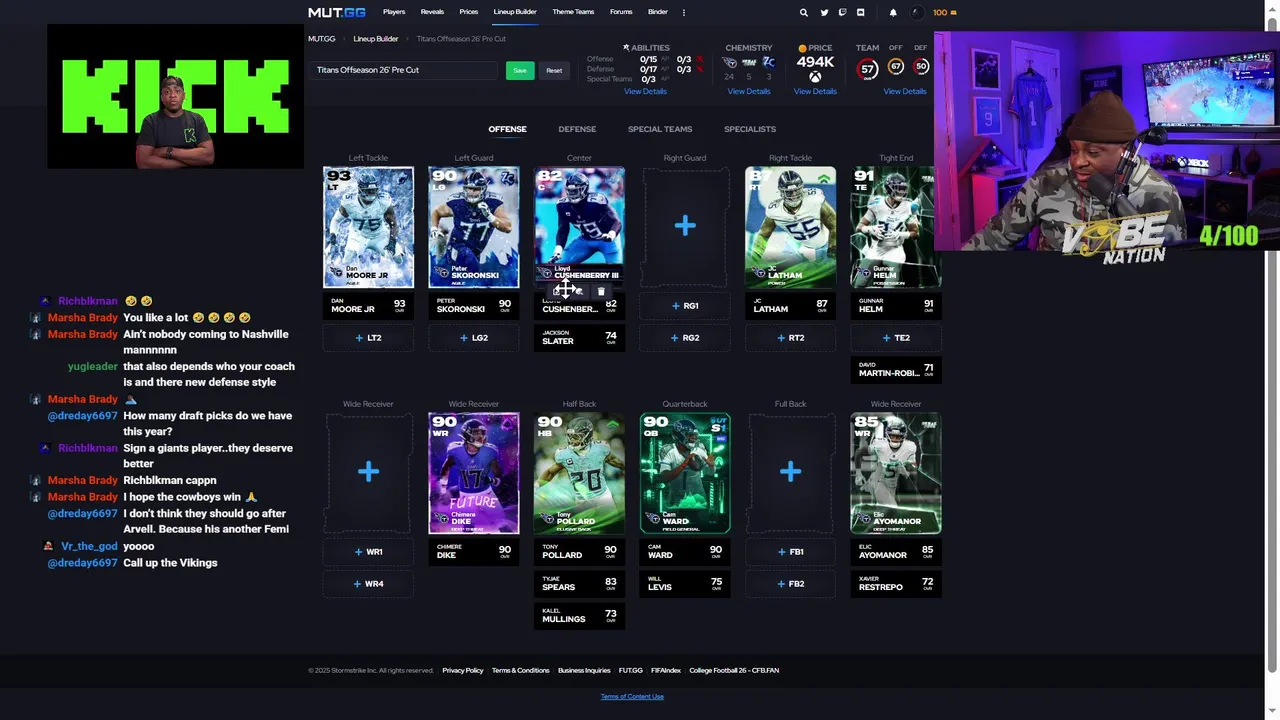Add a fullback to FB1 slot
Image resolution: width=1280 pixels, height=720 pixels.
click(790, 552)
